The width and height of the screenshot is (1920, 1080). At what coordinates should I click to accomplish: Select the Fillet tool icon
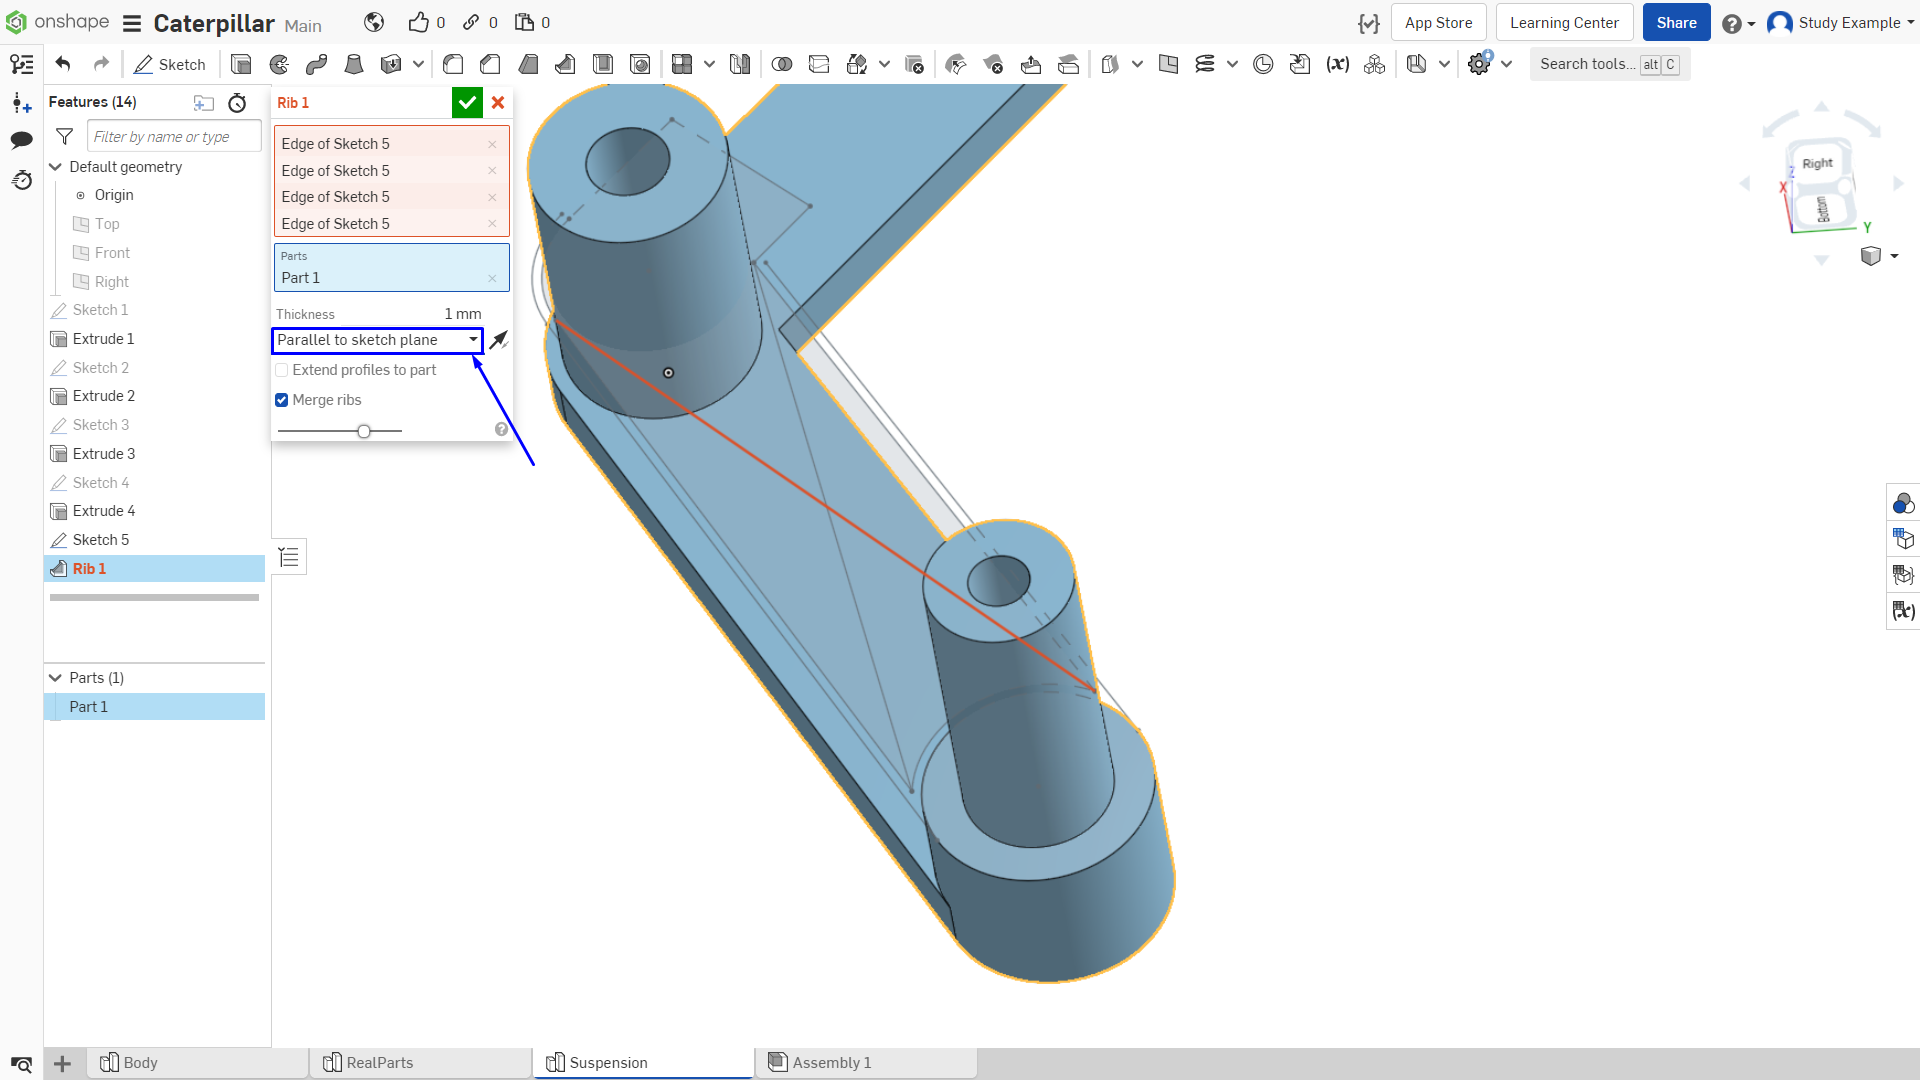(453, 64)
